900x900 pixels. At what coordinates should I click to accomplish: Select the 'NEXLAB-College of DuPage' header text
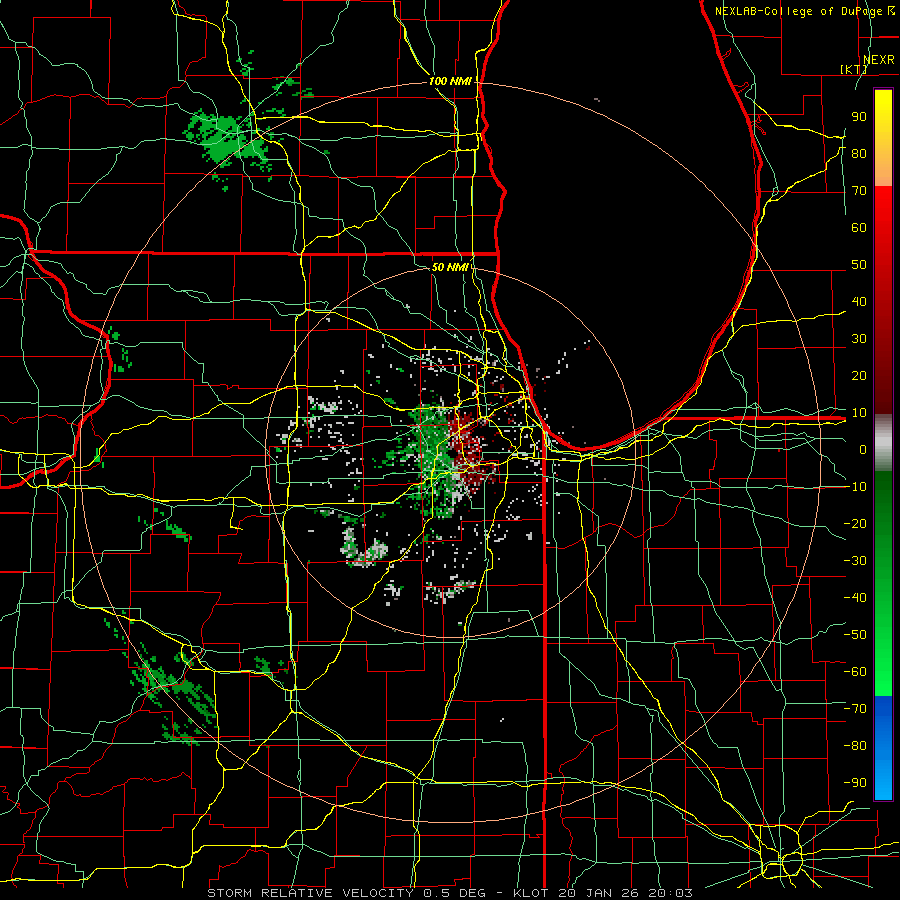click(x=799, y=11)
